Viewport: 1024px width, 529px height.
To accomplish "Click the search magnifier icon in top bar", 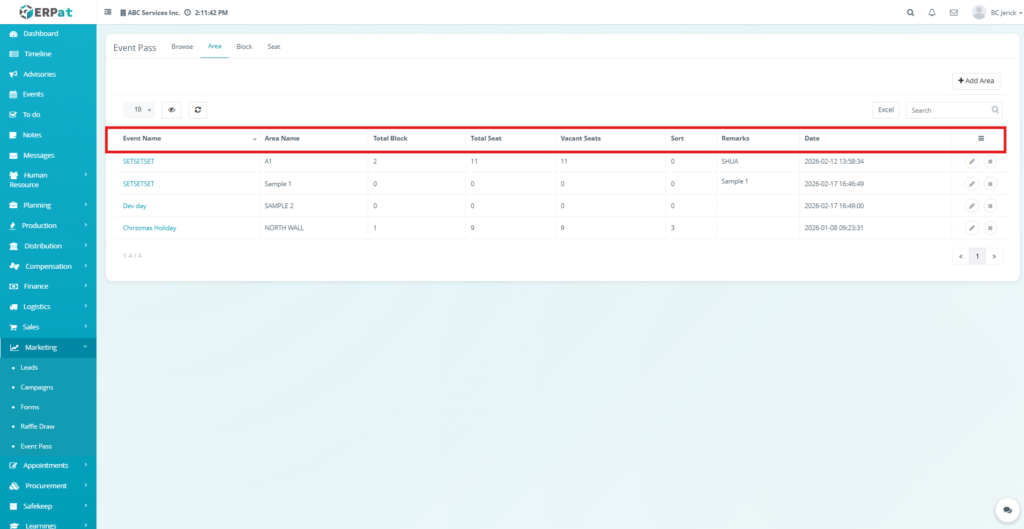I will point(909,13).
